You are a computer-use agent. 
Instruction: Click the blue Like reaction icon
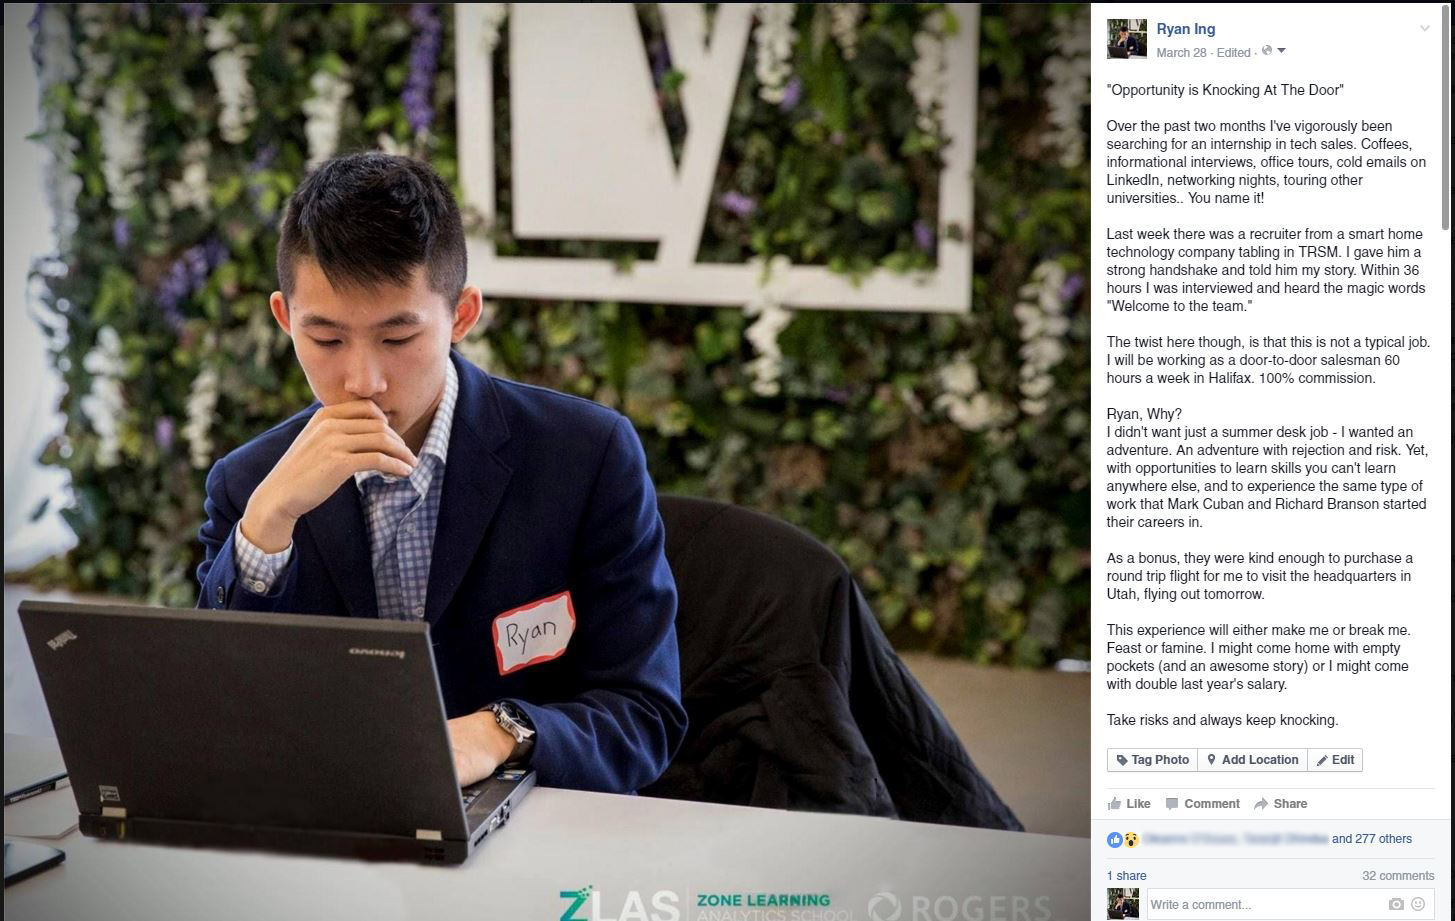click(x=1114, y=839)
